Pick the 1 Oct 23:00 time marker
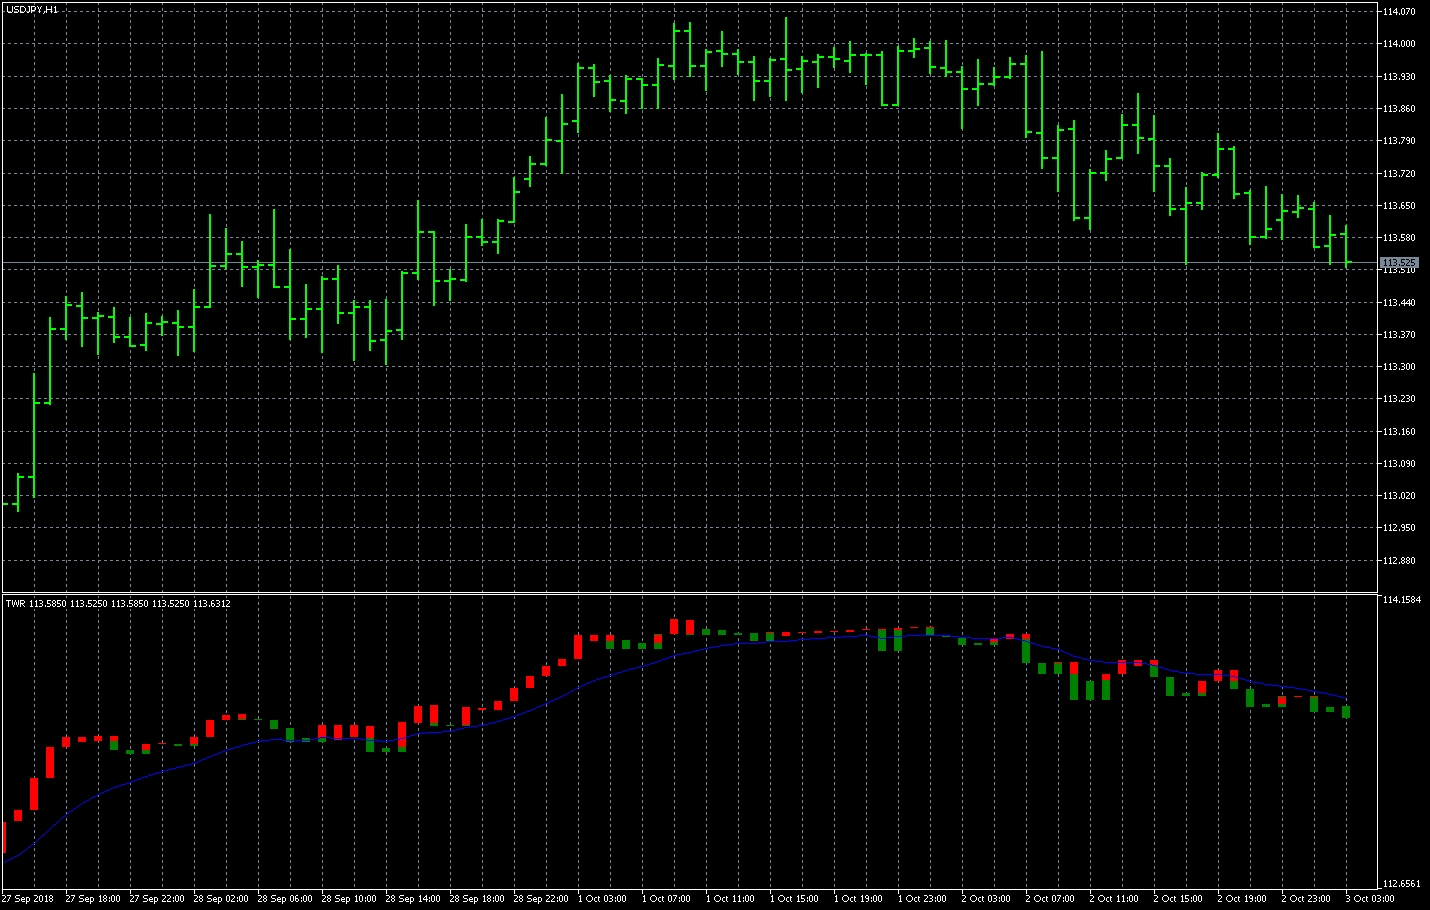This screenshot has height=910, width=1430. point(923,898)
